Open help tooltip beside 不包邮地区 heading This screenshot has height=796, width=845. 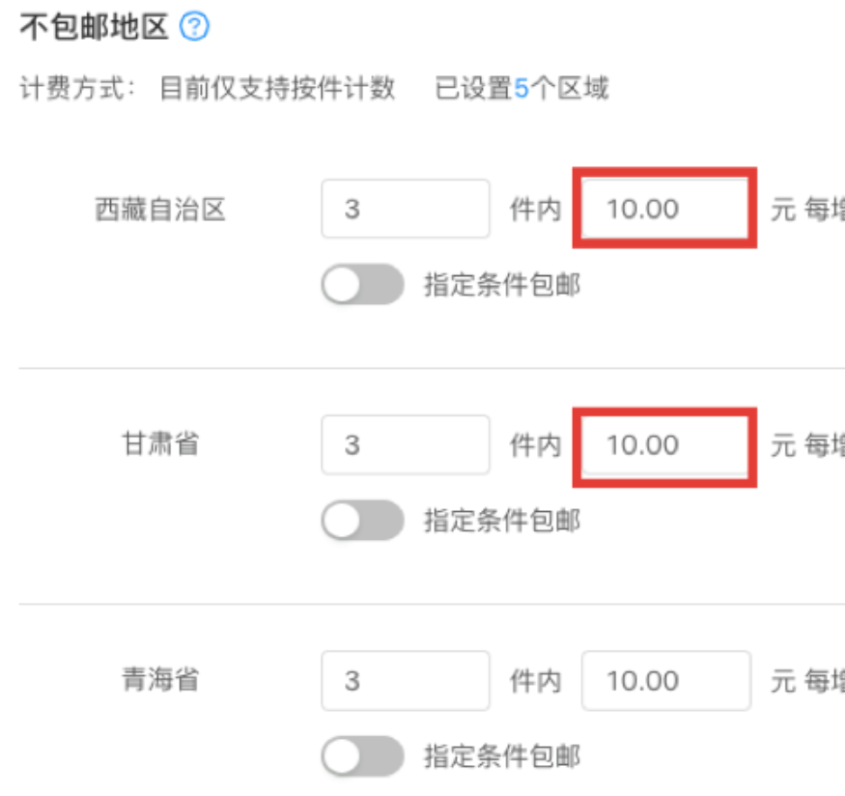tap(195, 26)
